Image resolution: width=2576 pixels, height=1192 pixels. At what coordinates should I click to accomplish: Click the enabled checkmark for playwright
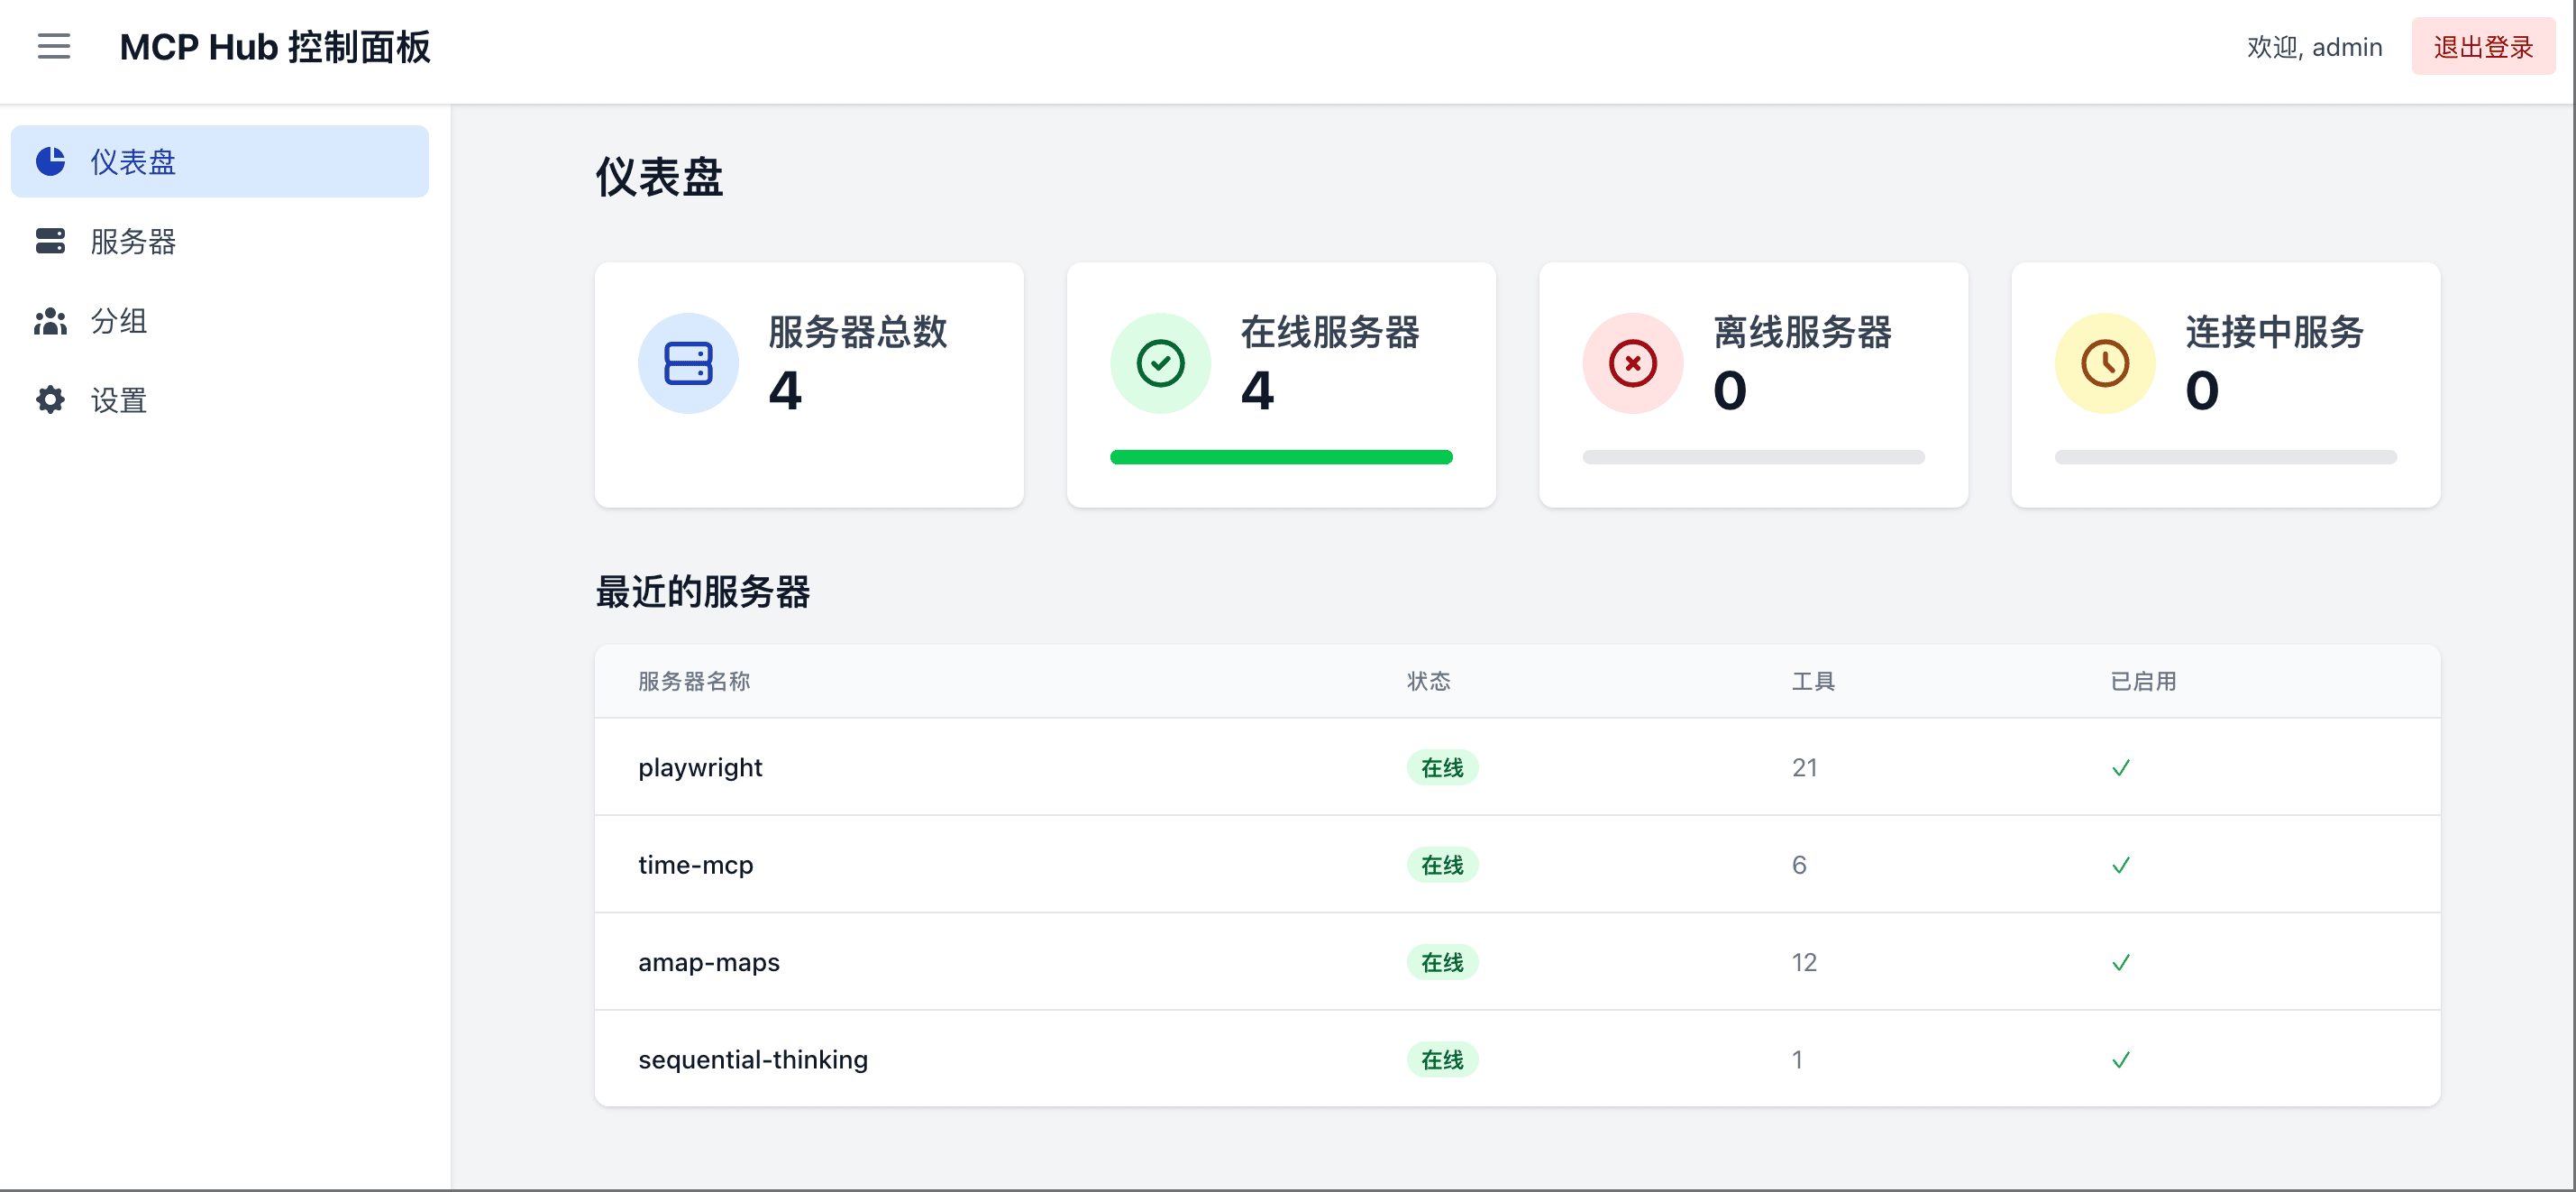(x=2120, y=768)
